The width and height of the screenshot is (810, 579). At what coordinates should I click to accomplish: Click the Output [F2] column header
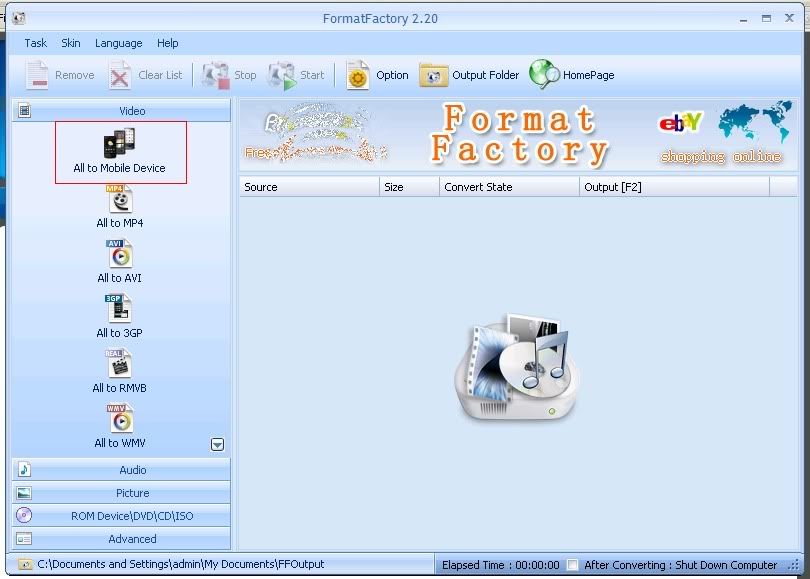[x=674, y=187]
